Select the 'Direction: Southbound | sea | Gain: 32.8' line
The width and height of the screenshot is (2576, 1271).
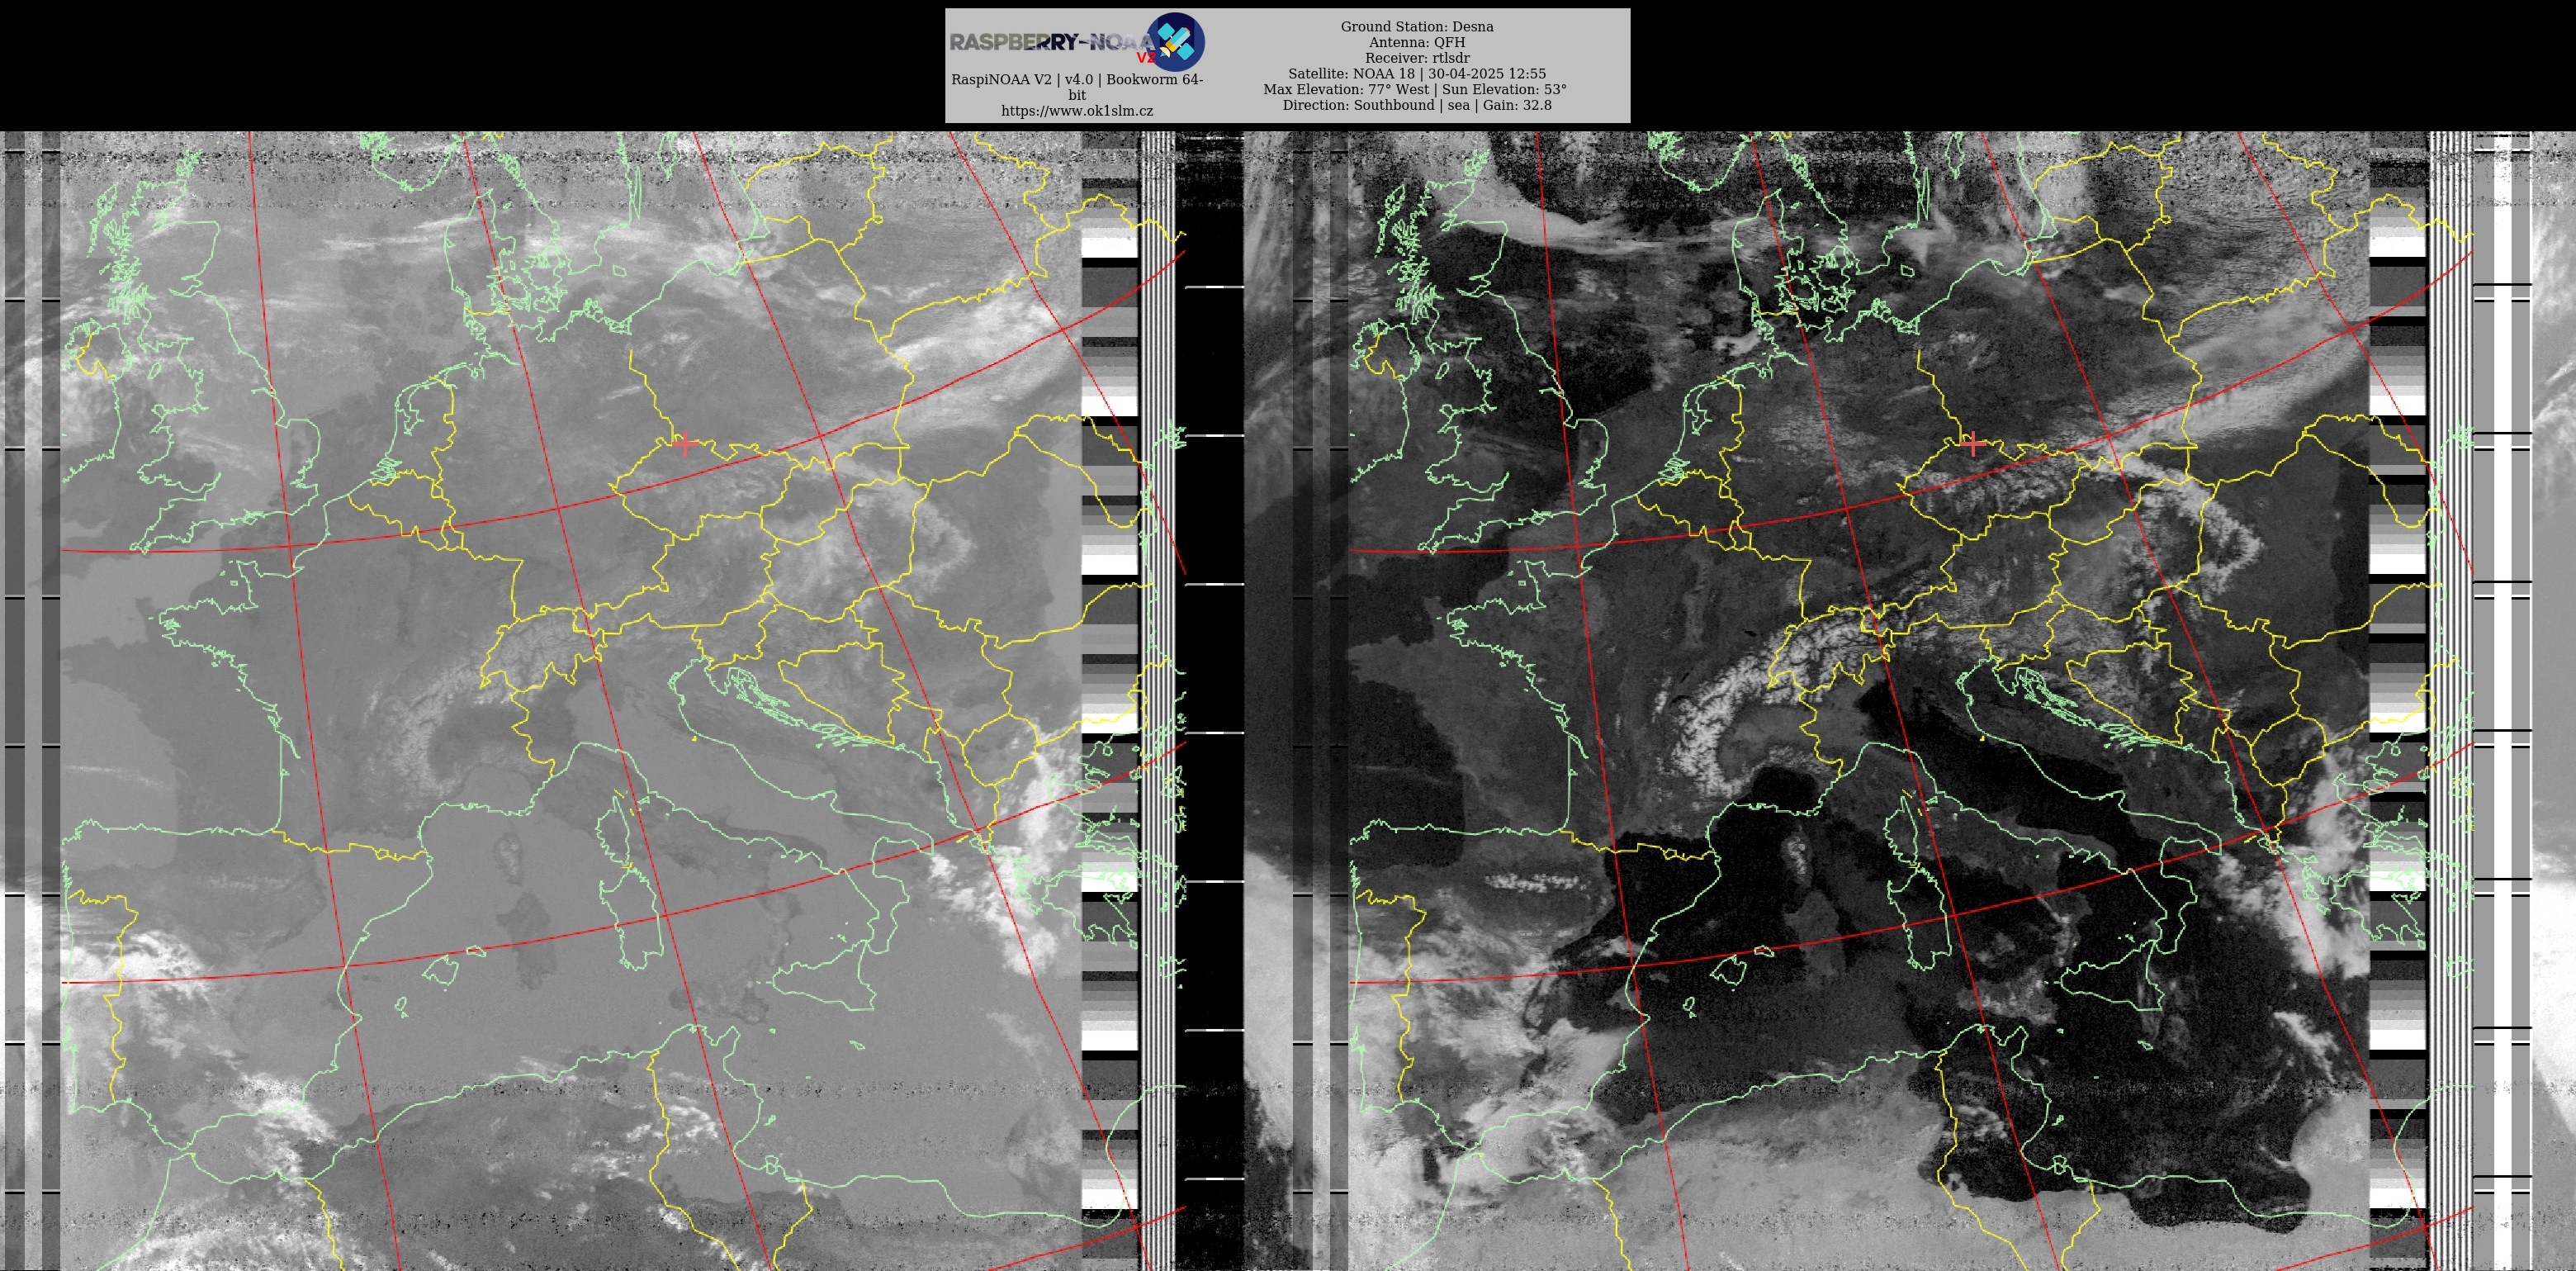pos(1417,105)
